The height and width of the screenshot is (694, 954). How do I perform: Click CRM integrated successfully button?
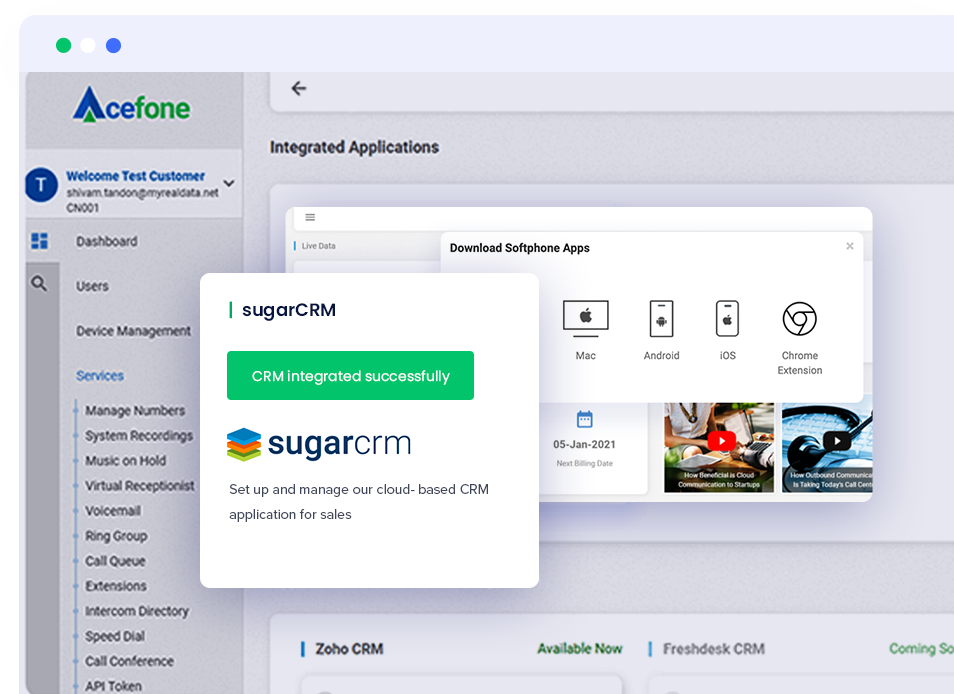tap(350, 375)
